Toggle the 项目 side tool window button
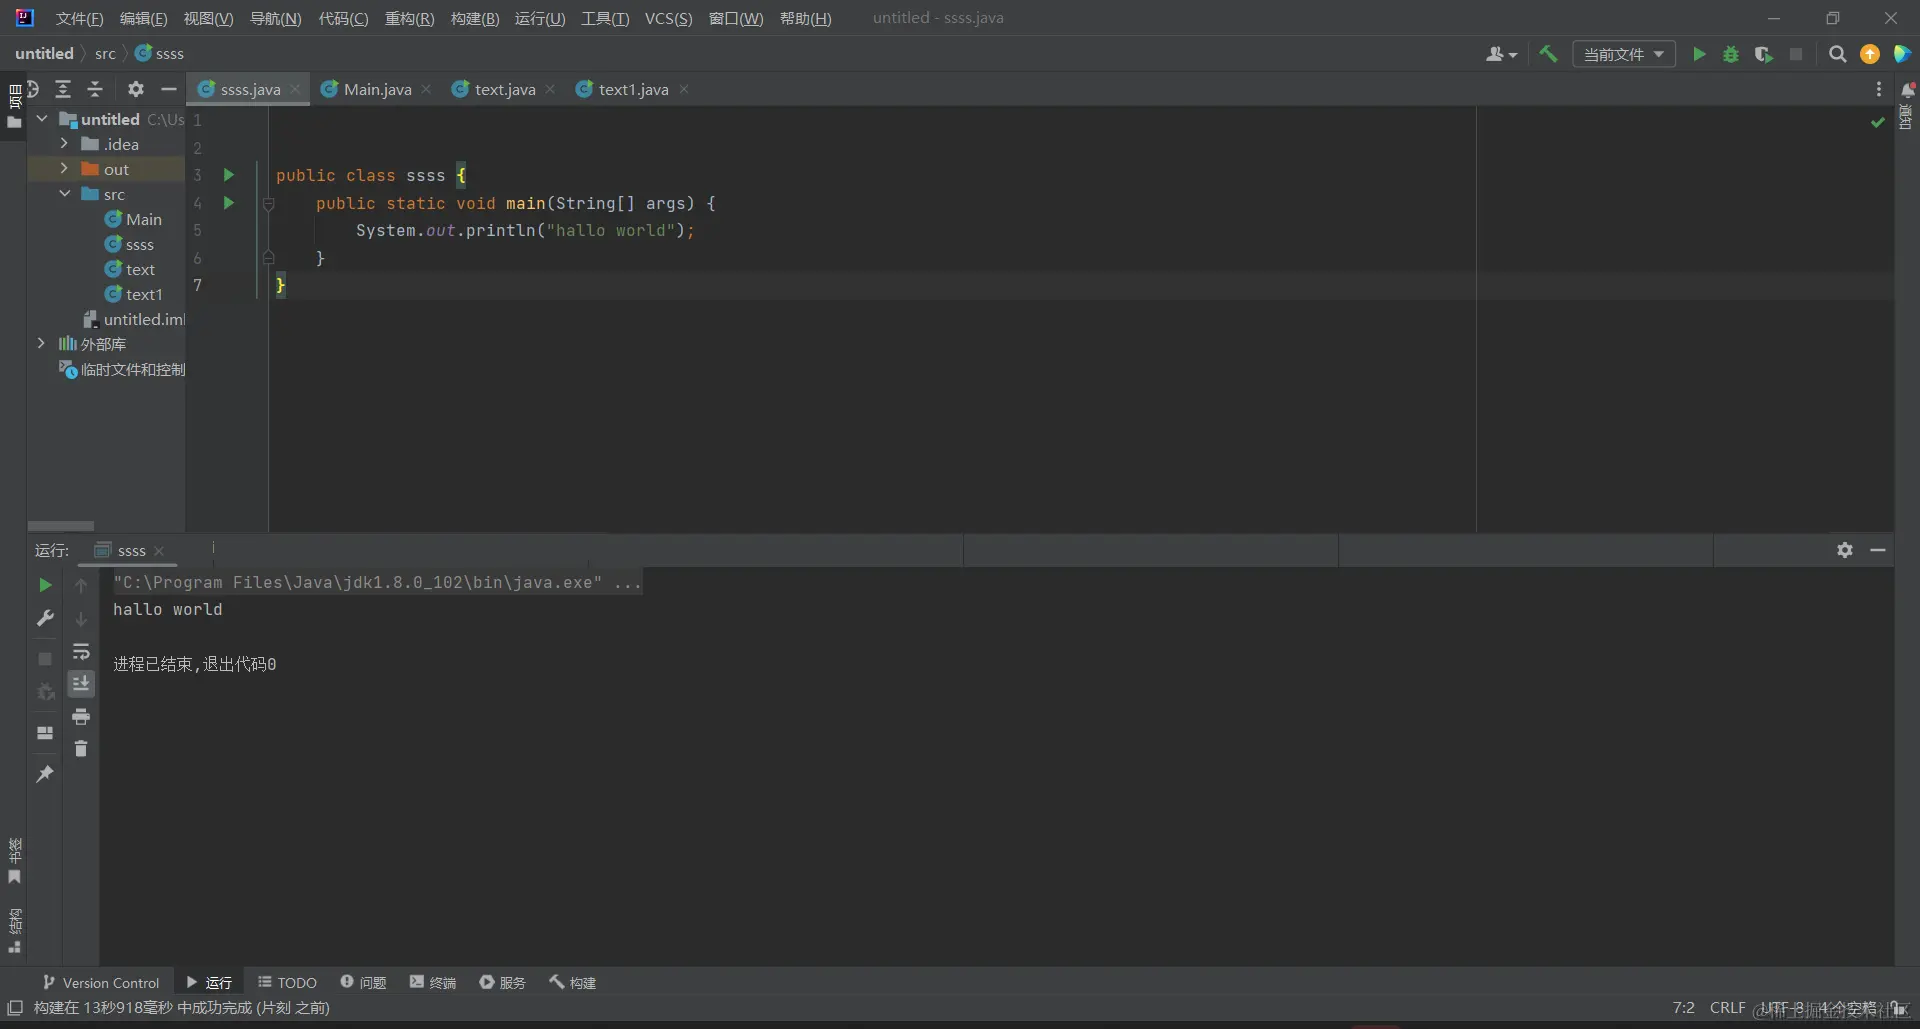The height and width of the screenshot is (1029, 1920). point(14,106)
